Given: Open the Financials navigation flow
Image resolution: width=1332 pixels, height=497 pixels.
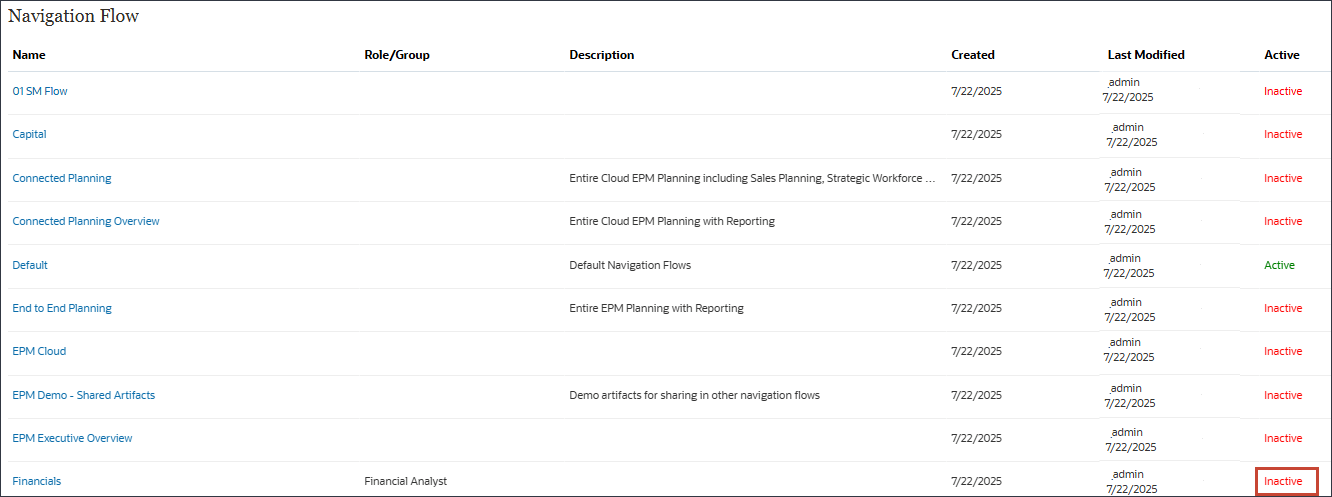Looking at the screenshot, I should click(37, 481).
